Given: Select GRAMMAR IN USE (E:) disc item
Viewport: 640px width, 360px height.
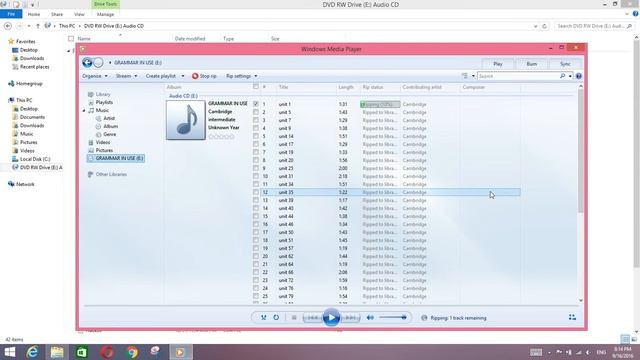Looking at the screenshot, I should 116,158.
